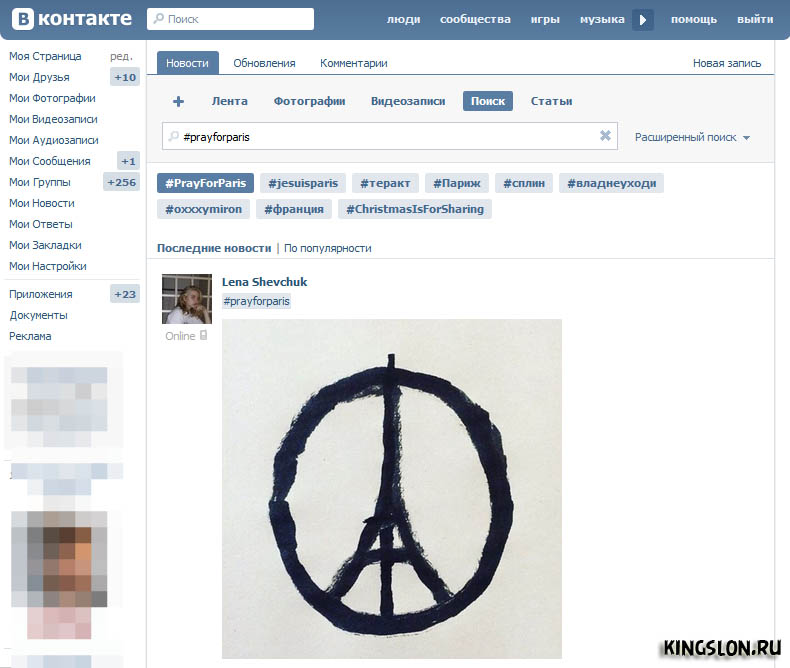Screen dimensions: 790x668
Task: Open Мои Группы
Action: (40, 182)
